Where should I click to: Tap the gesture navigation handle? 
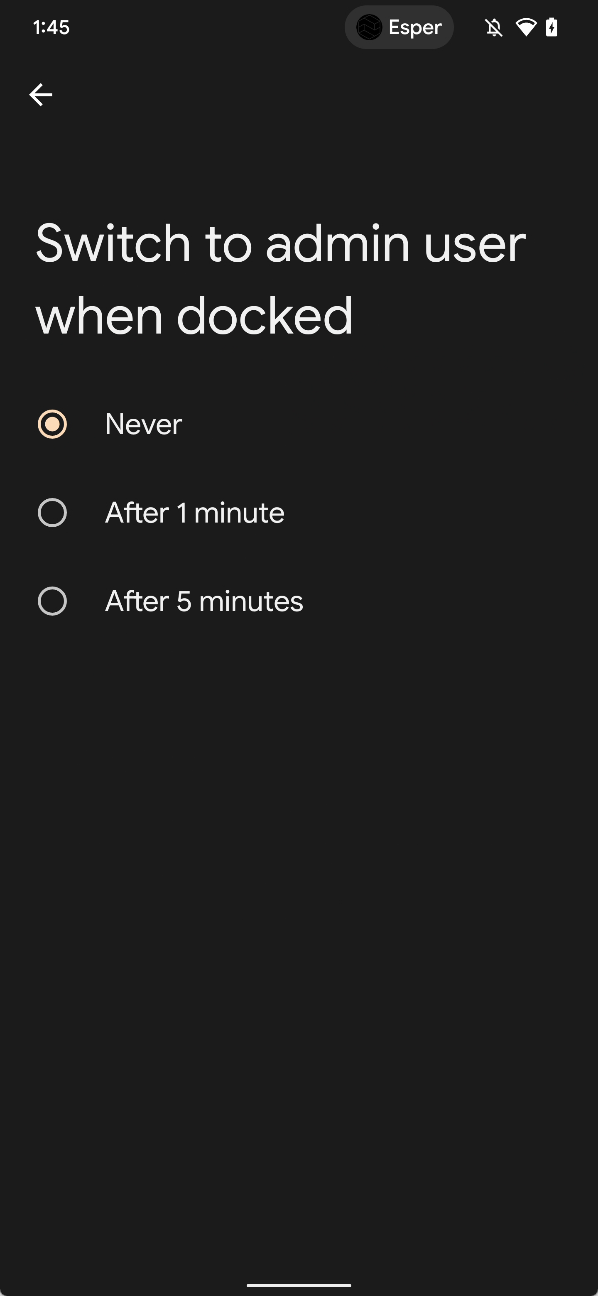(298, 1285)
